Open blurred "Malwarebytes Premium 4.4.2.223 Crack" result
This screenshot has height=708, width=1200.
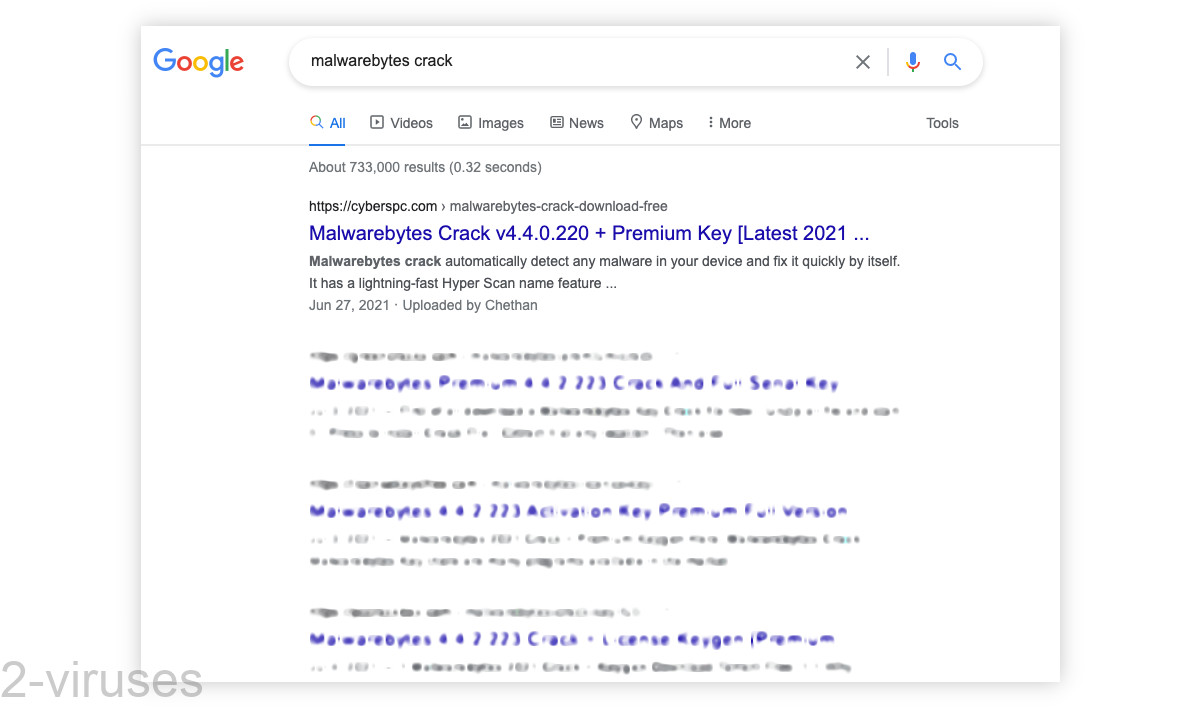point(574,383)
